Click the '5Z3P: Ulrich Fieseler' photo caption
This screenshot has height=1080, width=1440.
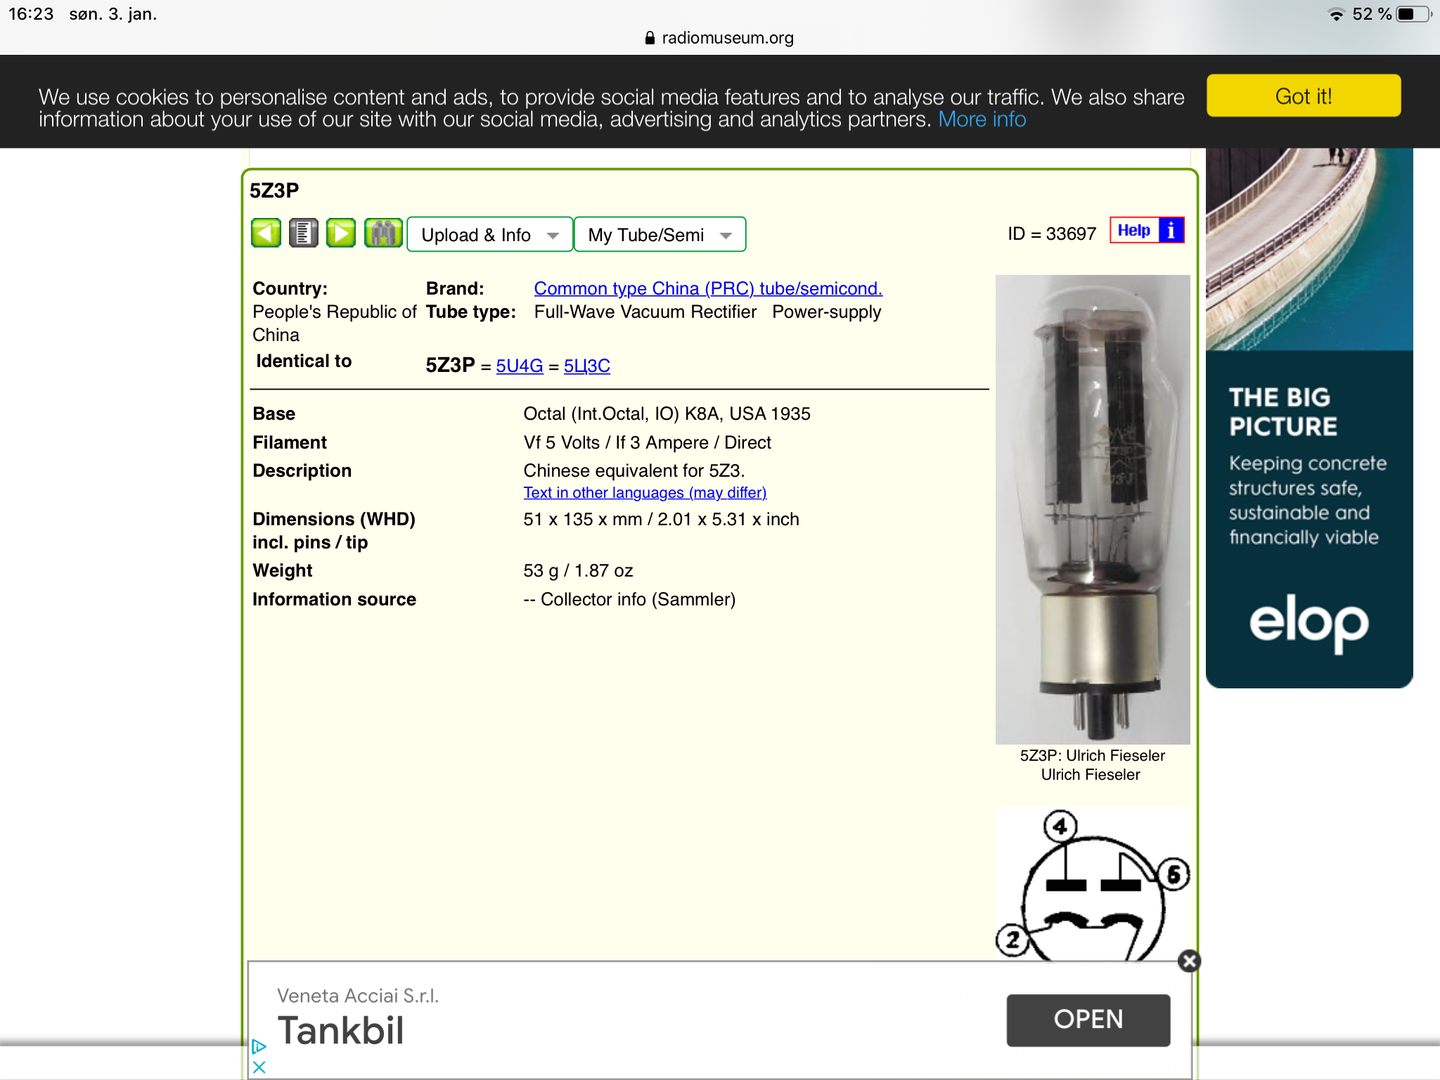click(x=1092, y=756)
